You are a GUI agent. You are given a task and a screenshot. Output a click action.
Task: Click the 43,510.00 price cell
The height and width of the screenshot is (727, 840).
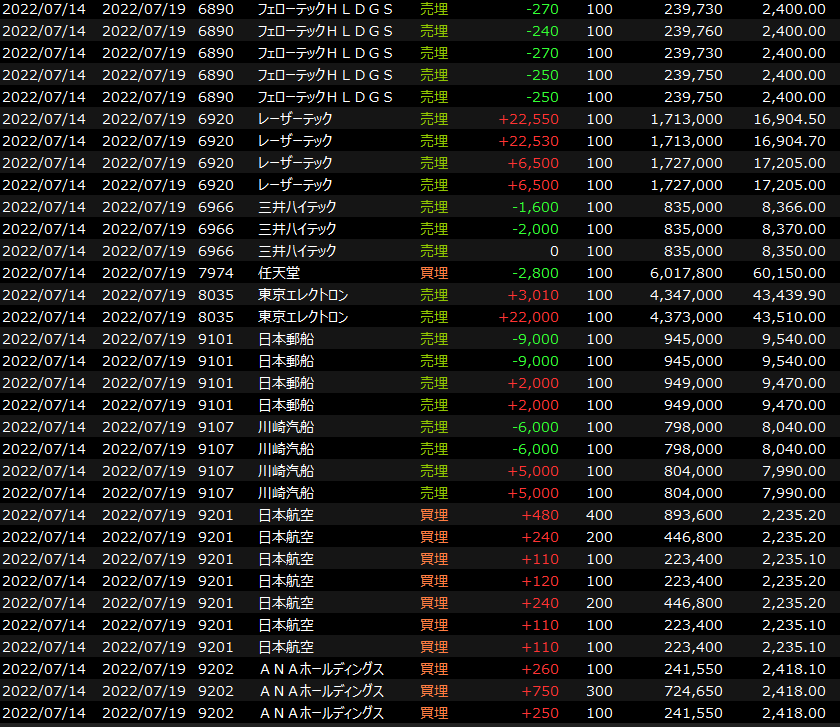tap(792, 317)
